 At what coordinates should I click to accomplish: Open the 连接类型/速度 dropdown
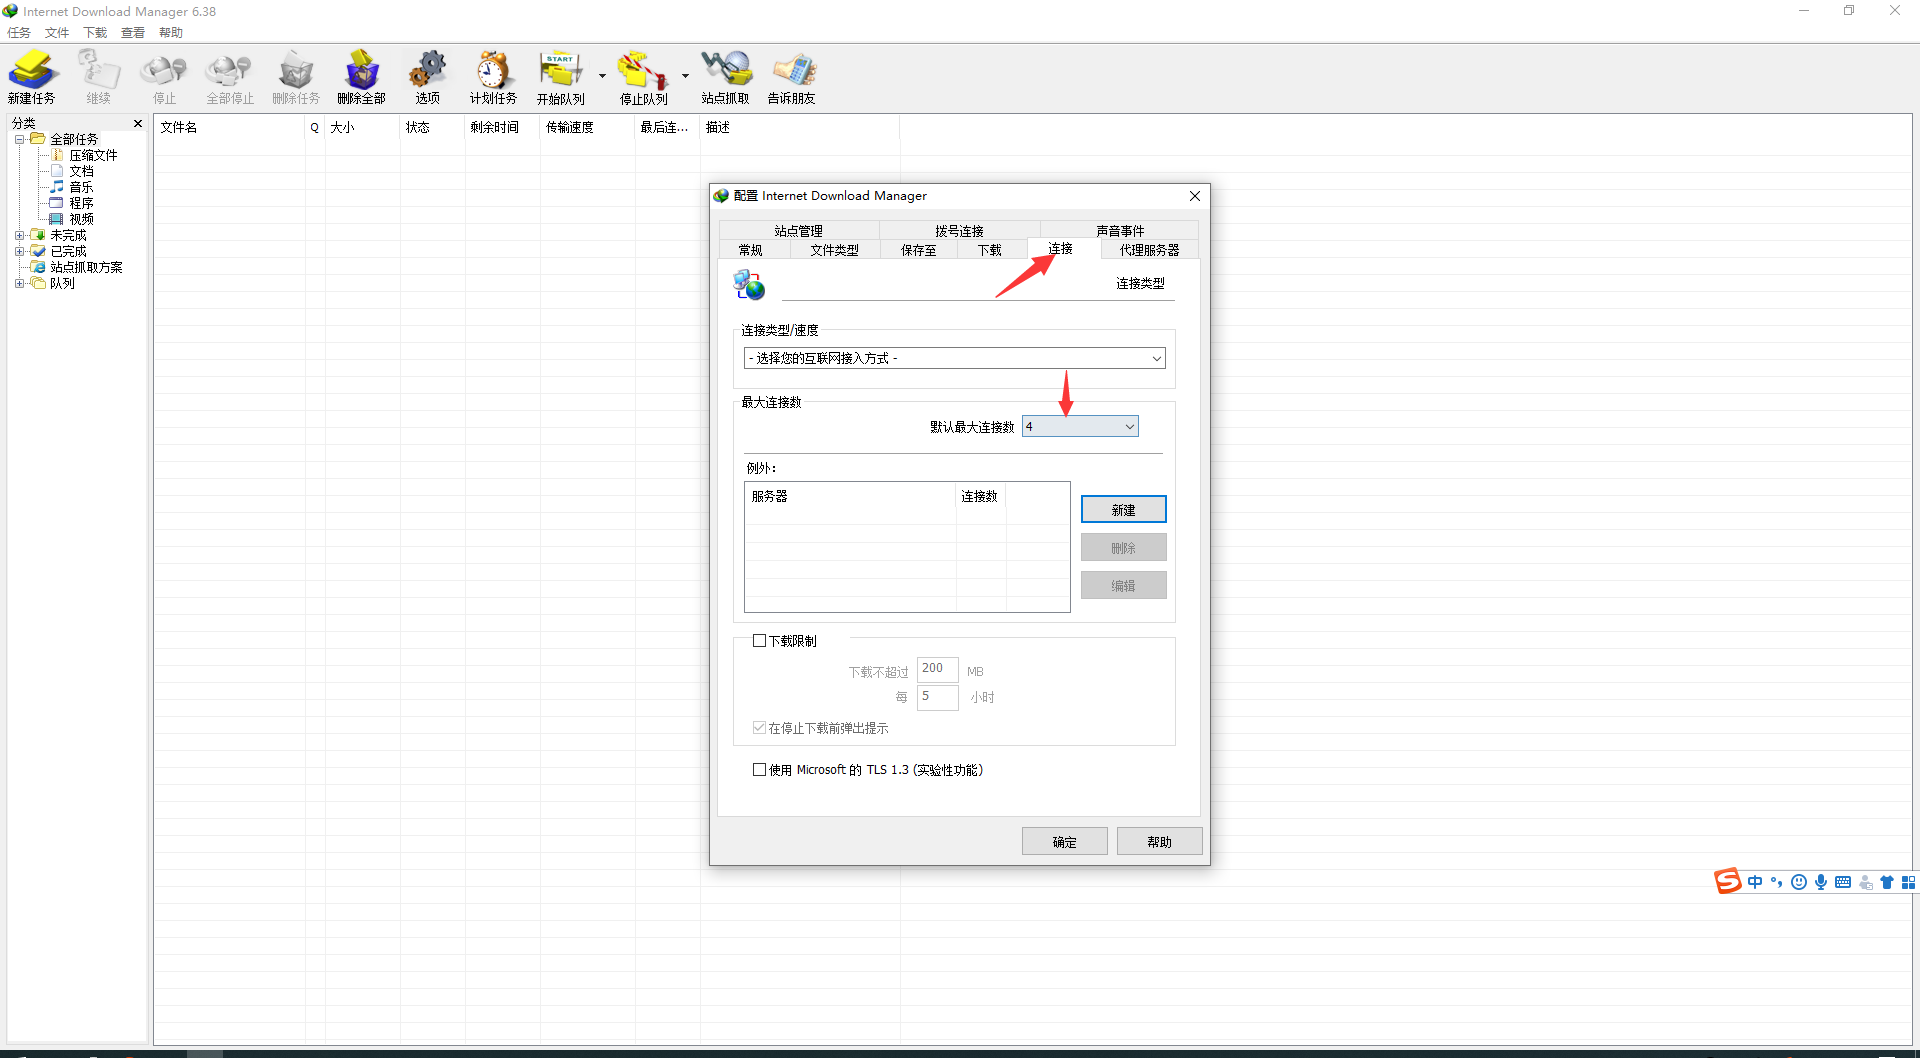pyautogui.click(x=954, y=358)
